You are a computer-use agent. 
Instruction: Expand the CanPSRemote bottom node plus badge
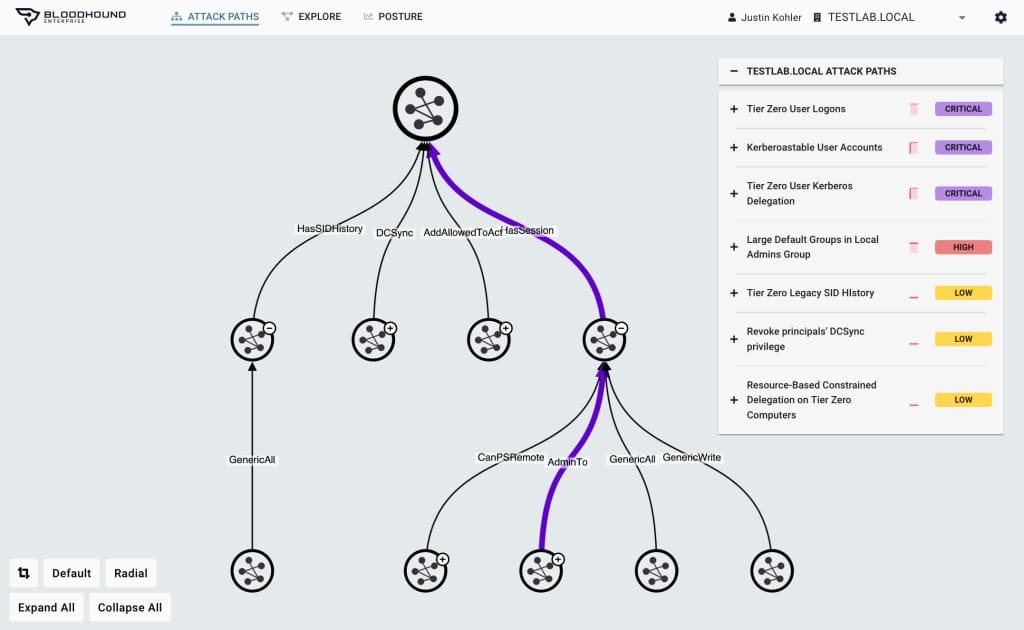click(443, 559)
